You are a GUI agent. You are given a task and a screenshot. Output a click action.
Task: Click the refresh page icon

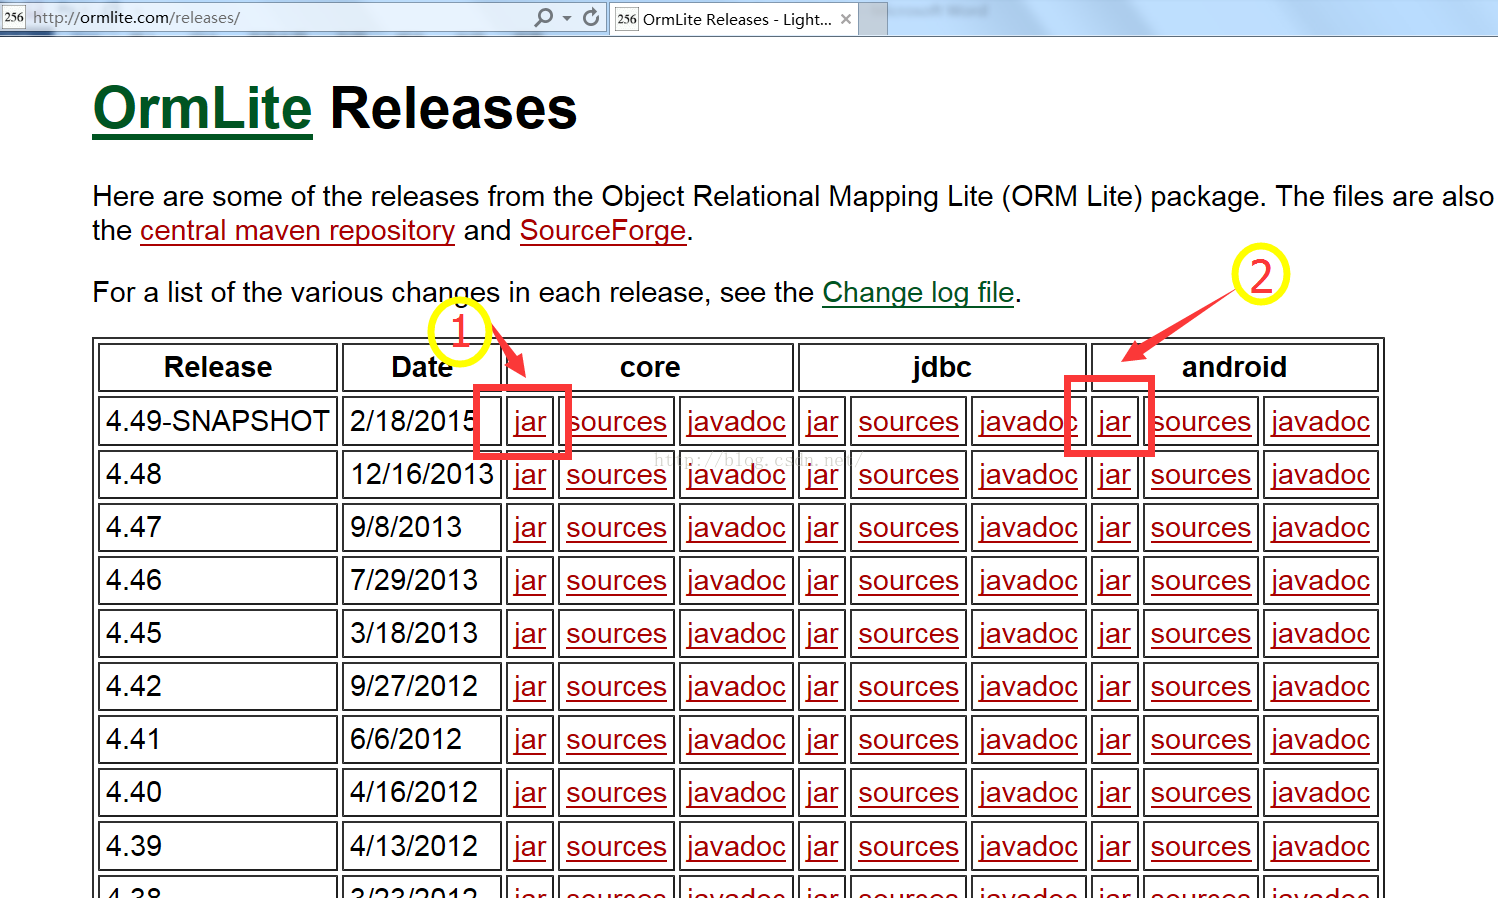tap(591, 17)
